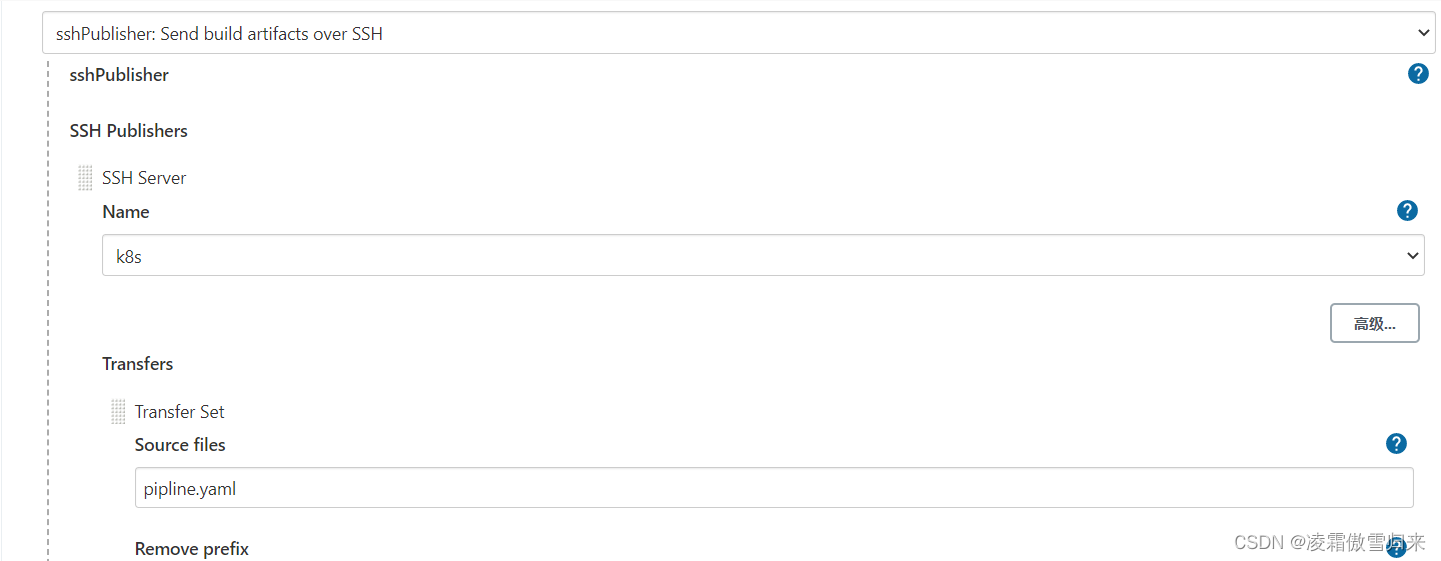
Task: Click the chevron arrow on the k8s dropdown
Action: coord(1412,255)
